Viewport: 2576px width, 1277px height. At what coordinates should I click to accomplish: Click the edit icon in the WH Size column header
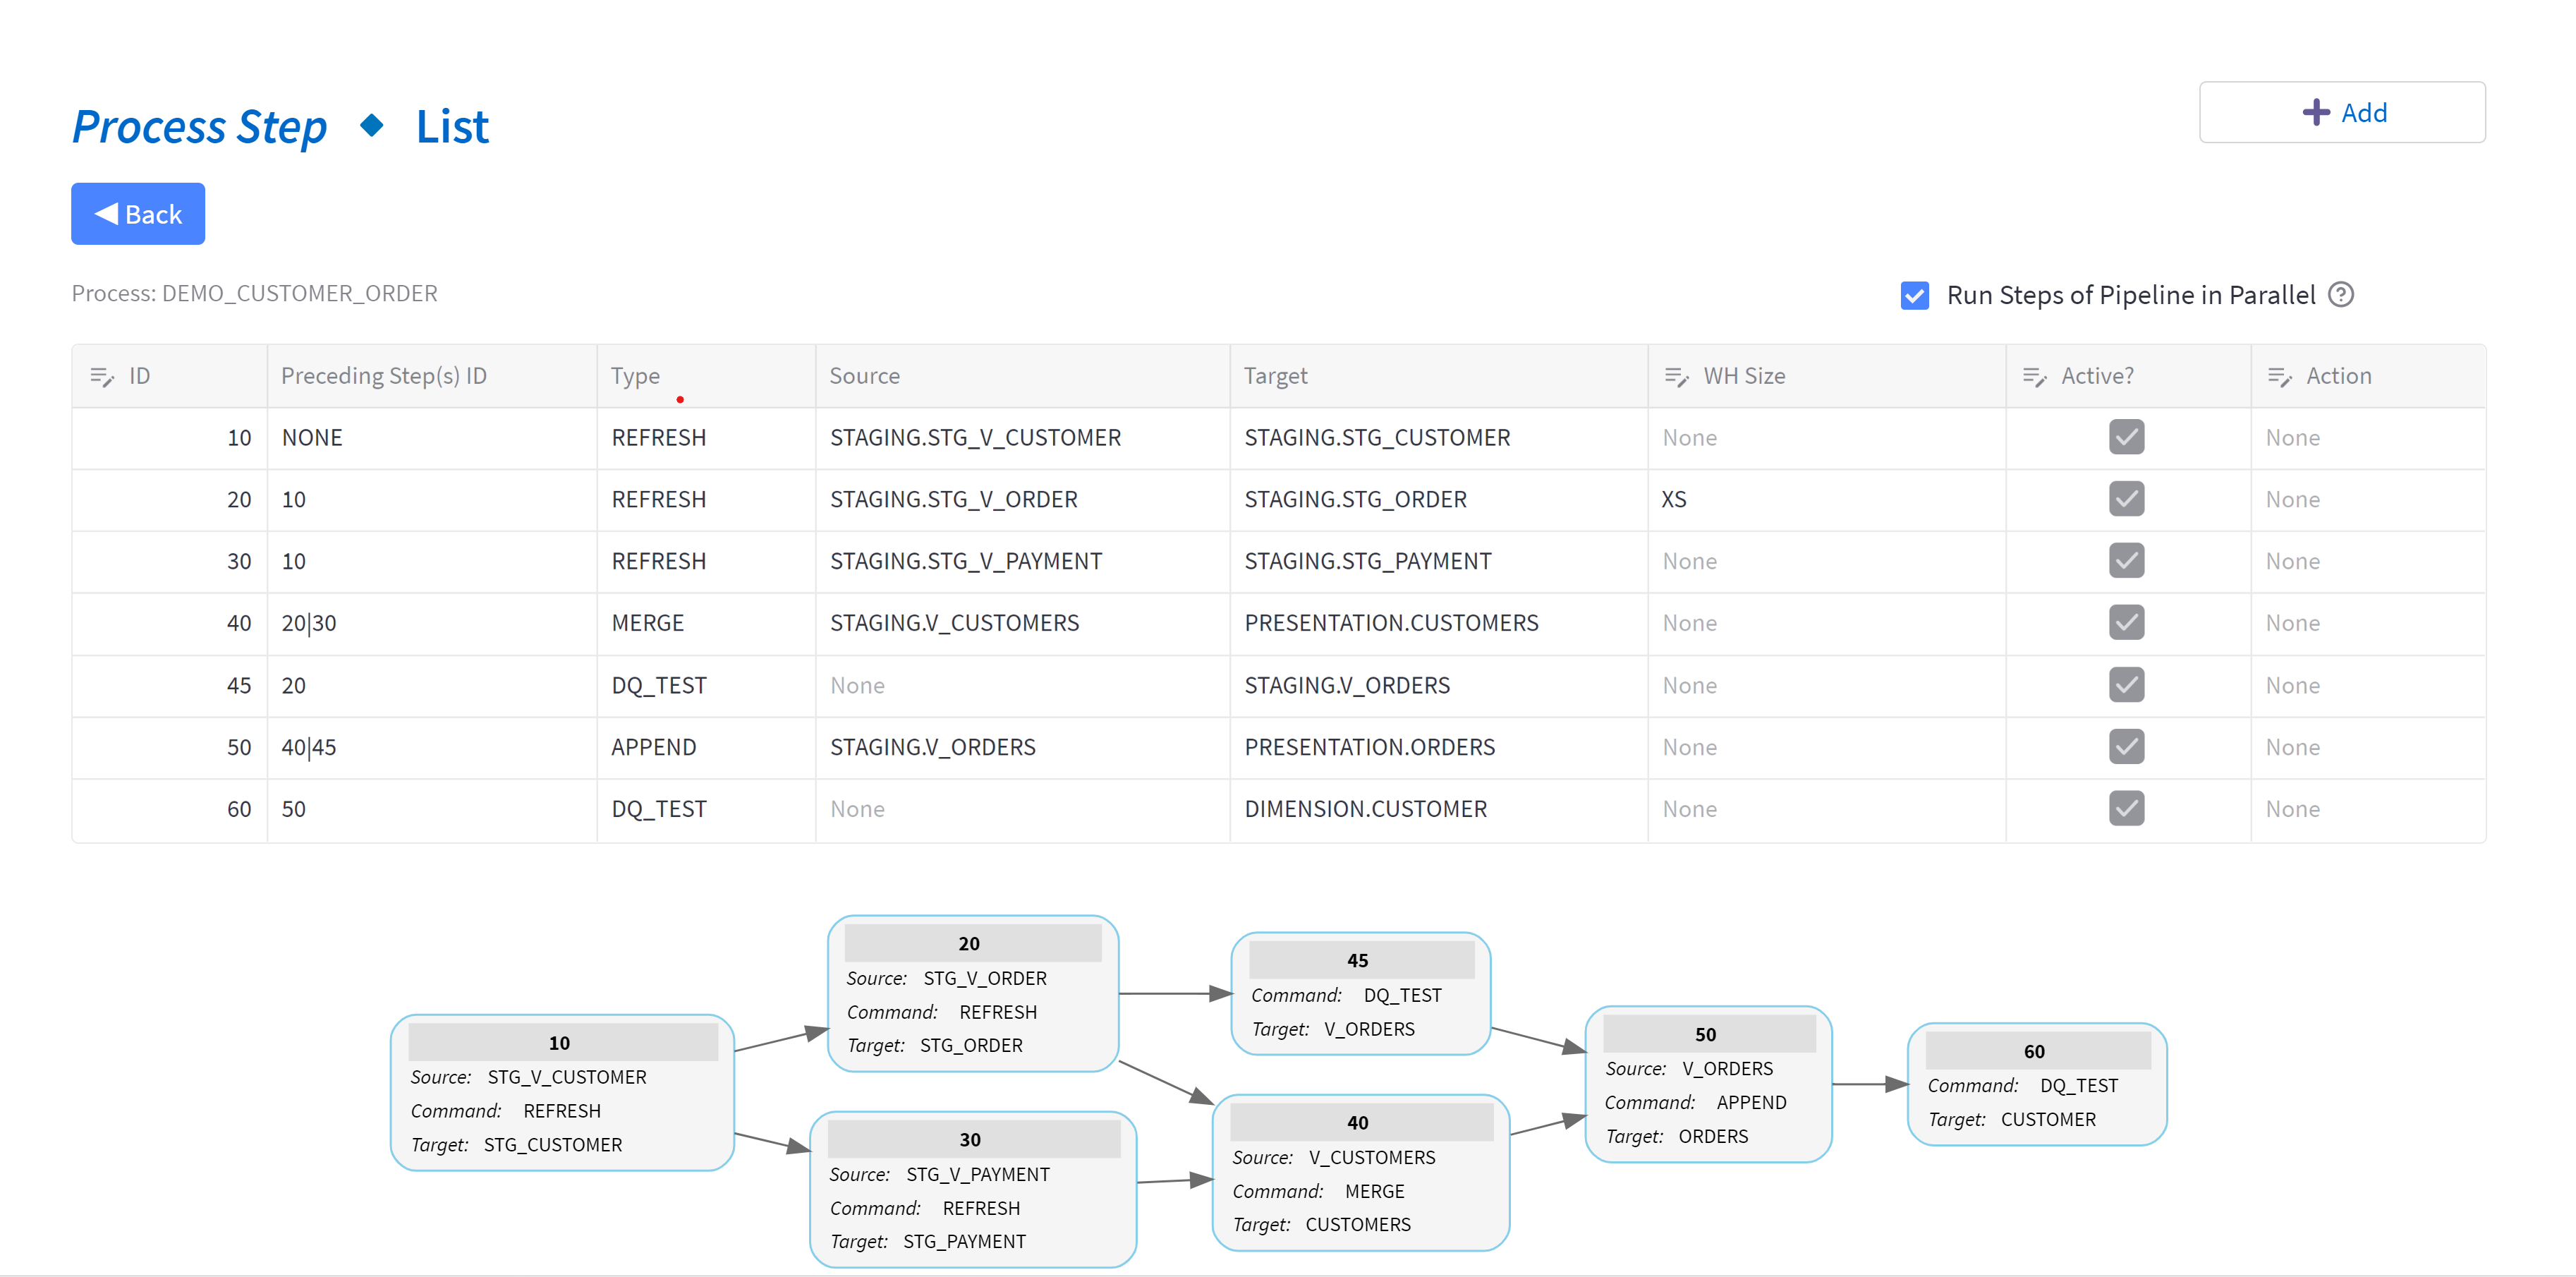[1678, 376]
